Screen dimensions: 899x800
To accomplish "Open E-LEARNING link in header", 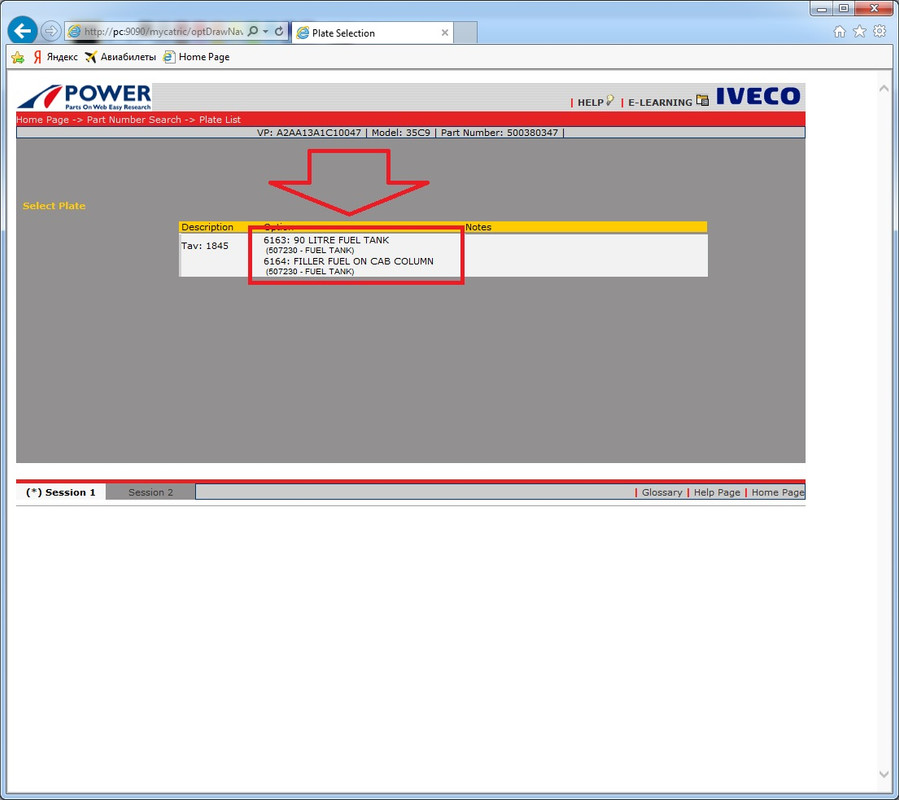I will click(668, 102).
